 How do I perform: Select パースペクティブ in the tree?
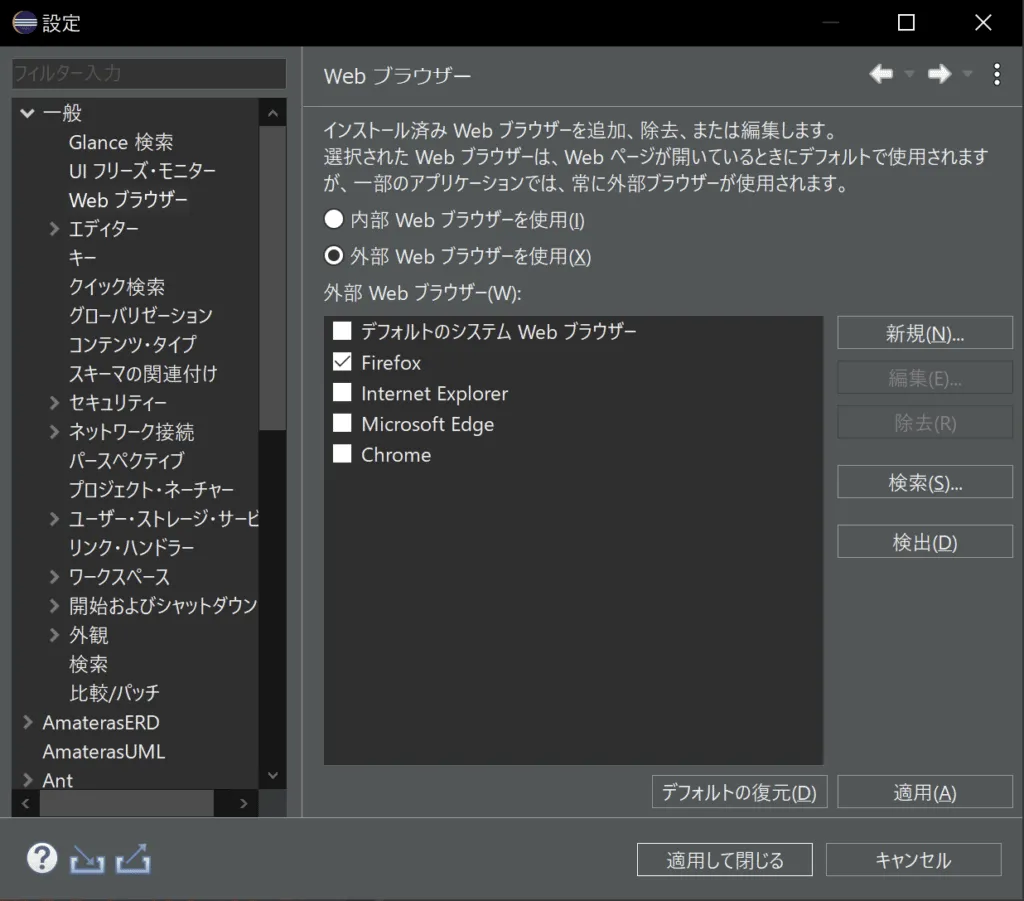(127, 461)
